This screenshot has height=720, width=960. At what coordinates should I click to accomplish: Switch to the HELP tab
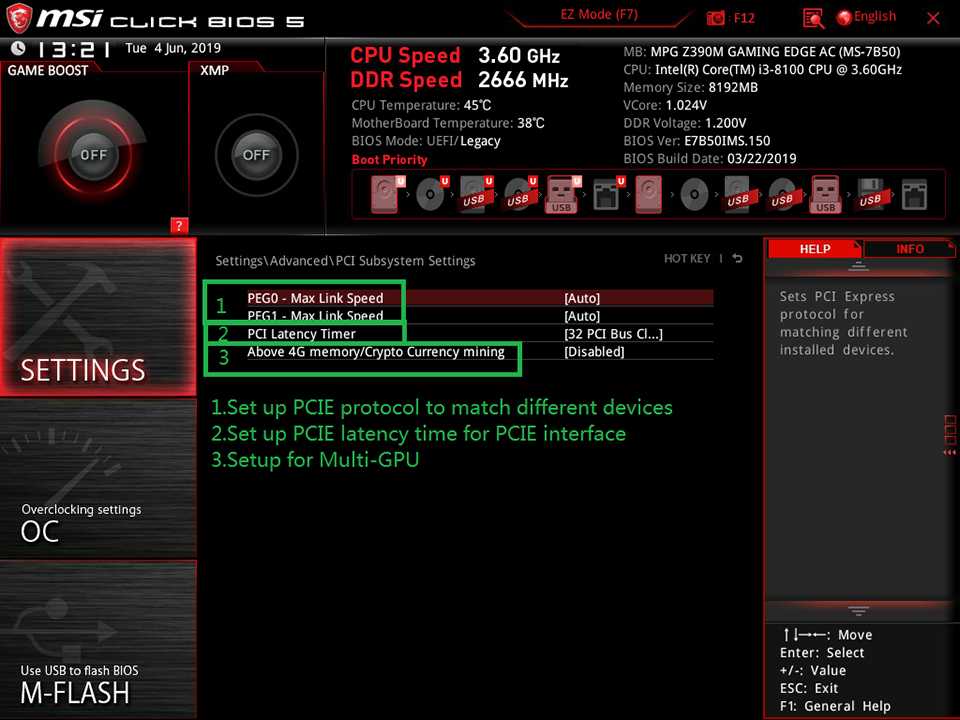click(815, 249)
